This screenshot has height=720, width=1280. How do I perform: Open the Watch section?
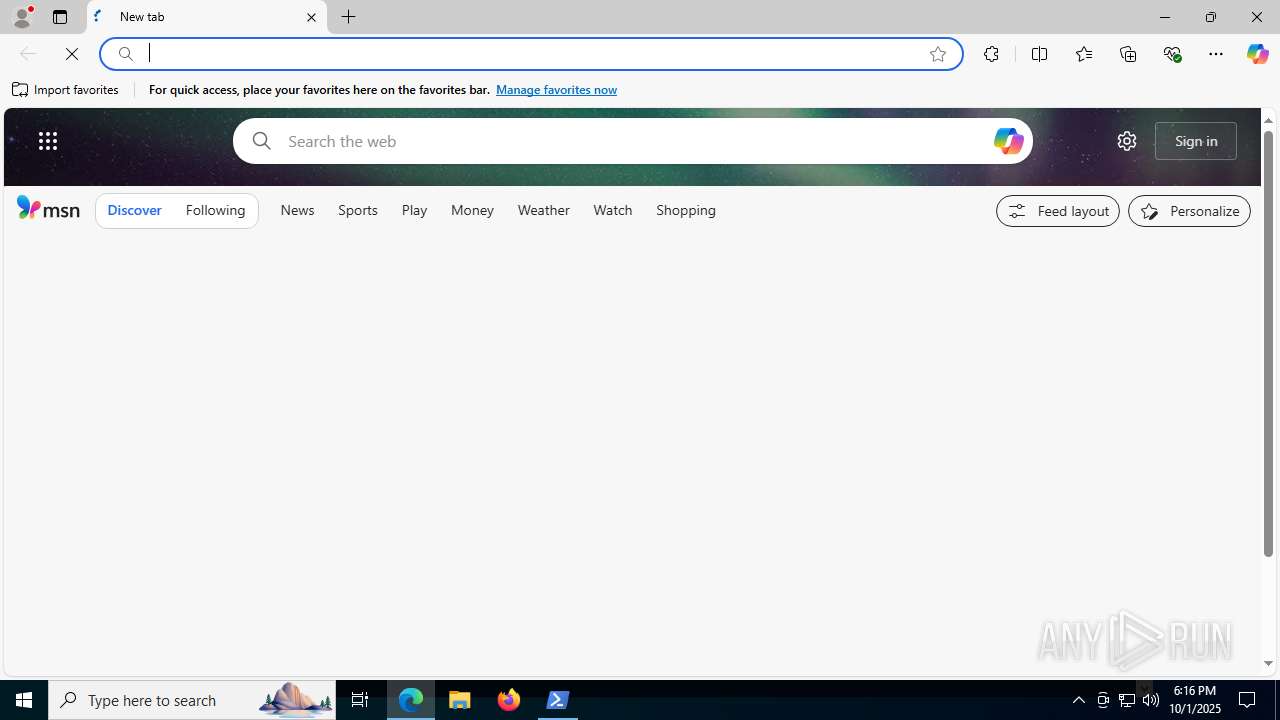(x=613, y=211)
